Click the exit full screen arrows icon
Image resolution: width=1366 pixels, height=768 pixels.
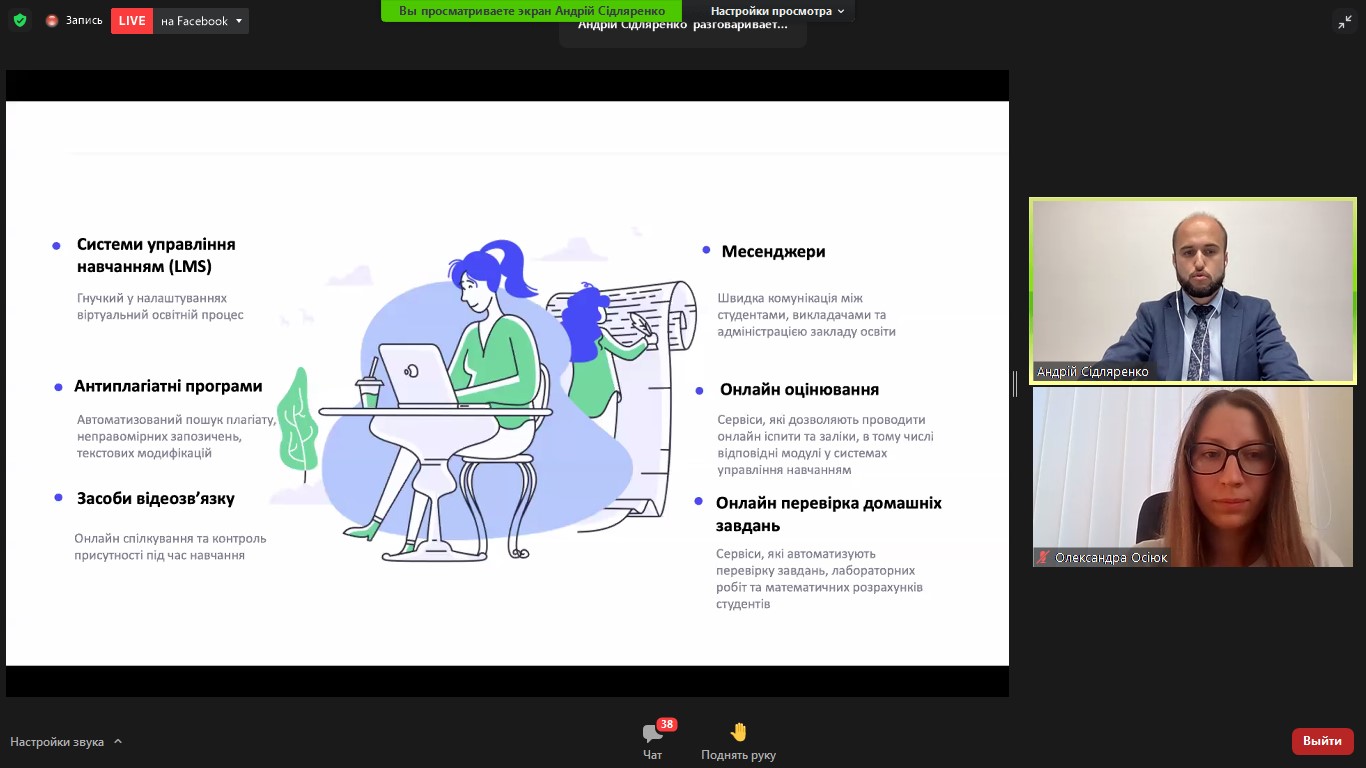tap(1345, 21)
